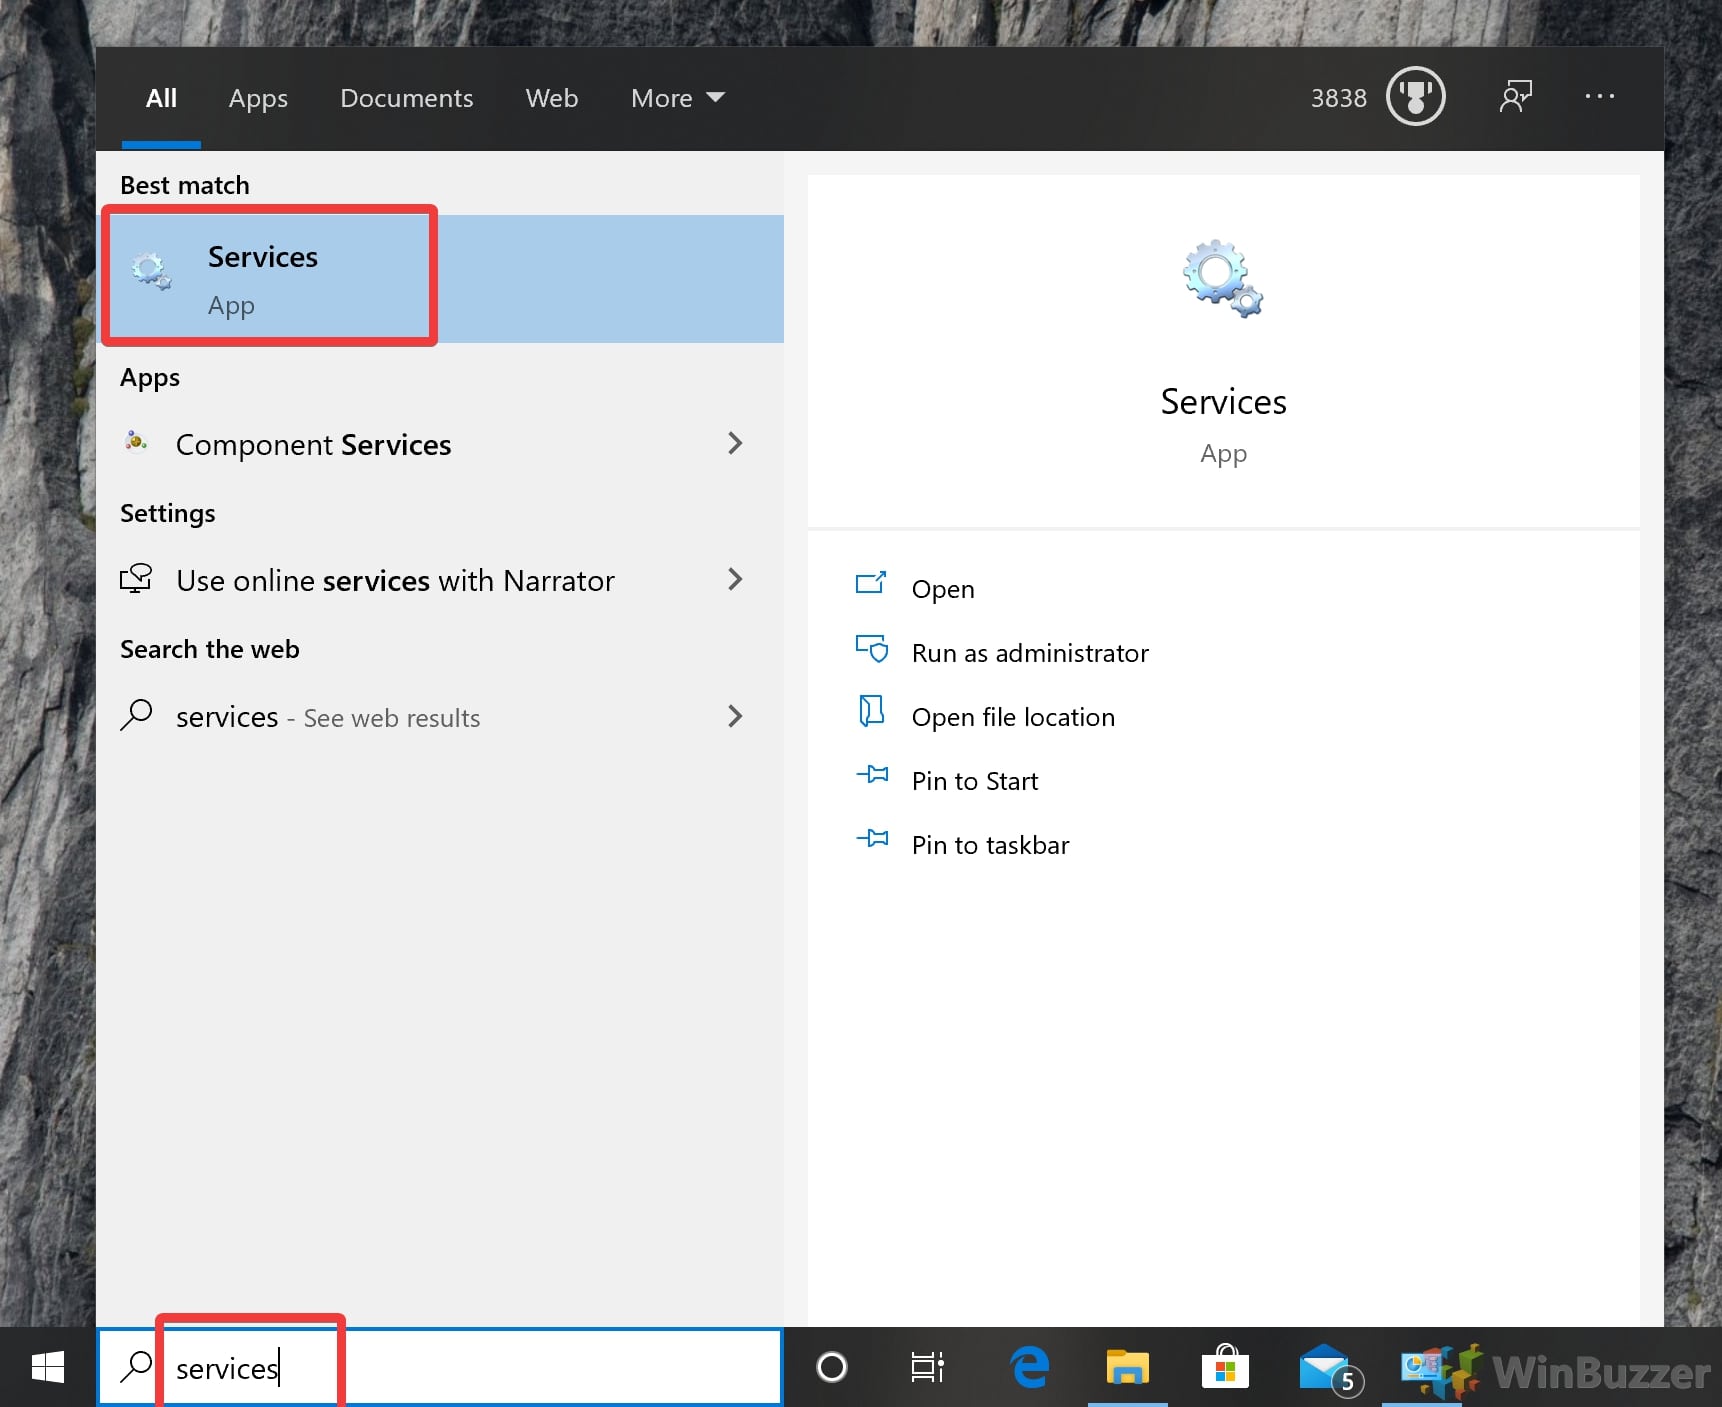Viewport: 1722px width, 1407px height.
Task: Click Open in the preview pane
Action: point(943,589)
